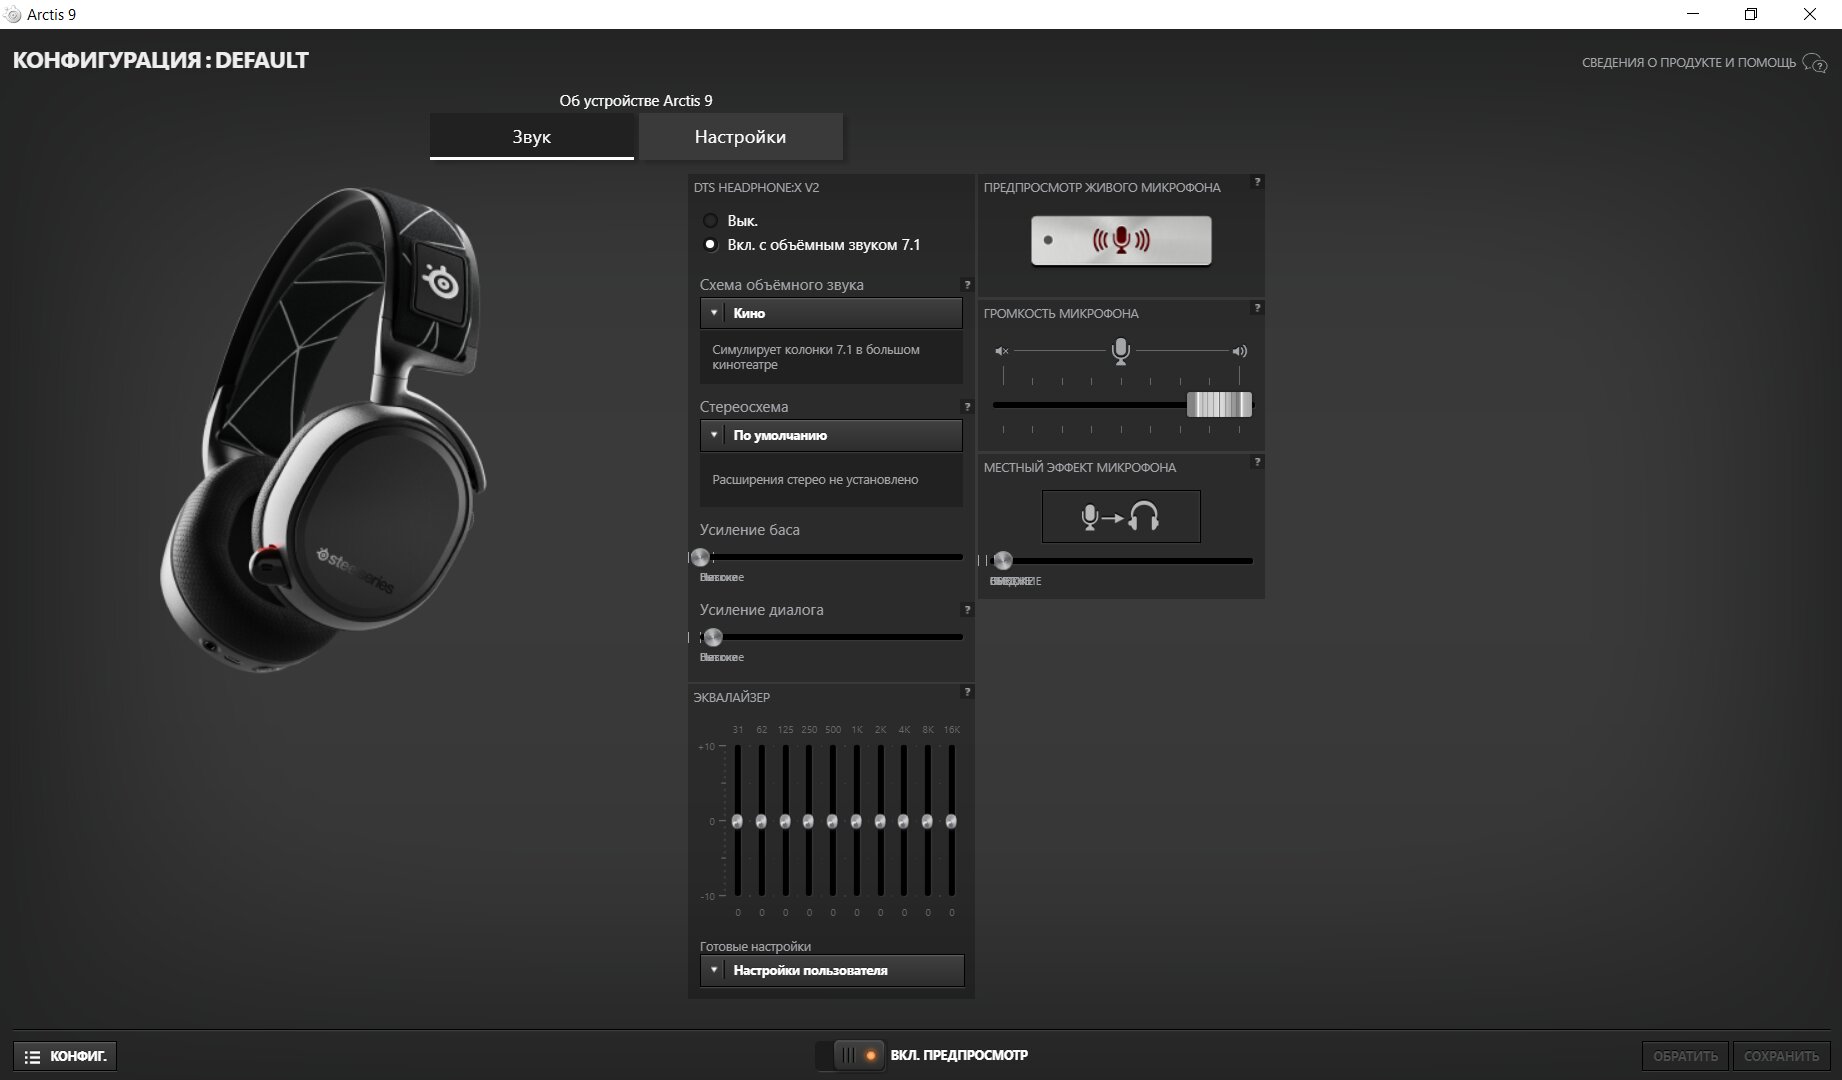Click the Усиление баса slider handle
Viewport: 1842px width, 1080px height.
(700, 557)
